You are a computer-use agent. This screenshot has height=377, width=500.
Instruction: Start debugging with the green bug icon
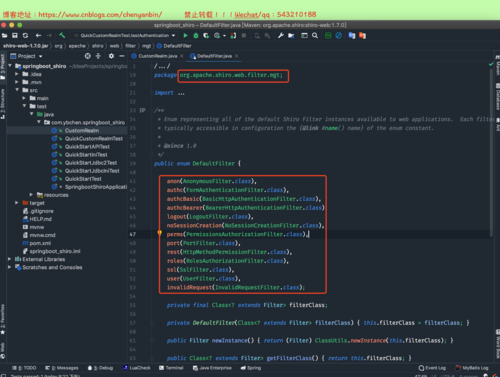tap(196, 35)
